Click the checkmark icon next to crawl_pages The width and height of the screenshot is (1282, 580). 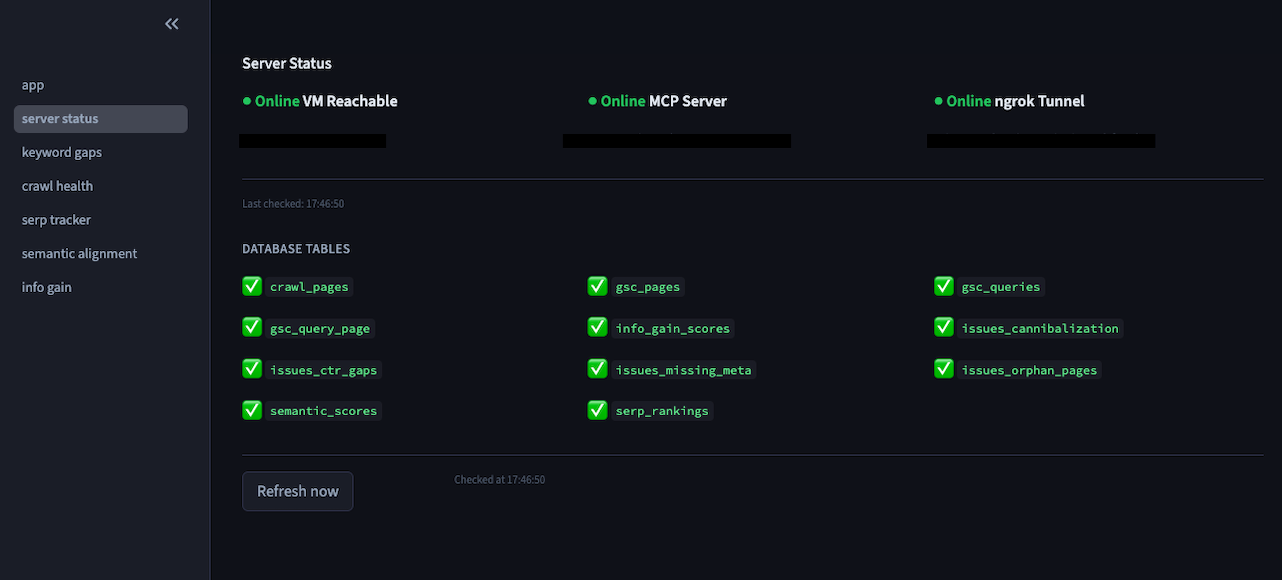tap(251, 286)
